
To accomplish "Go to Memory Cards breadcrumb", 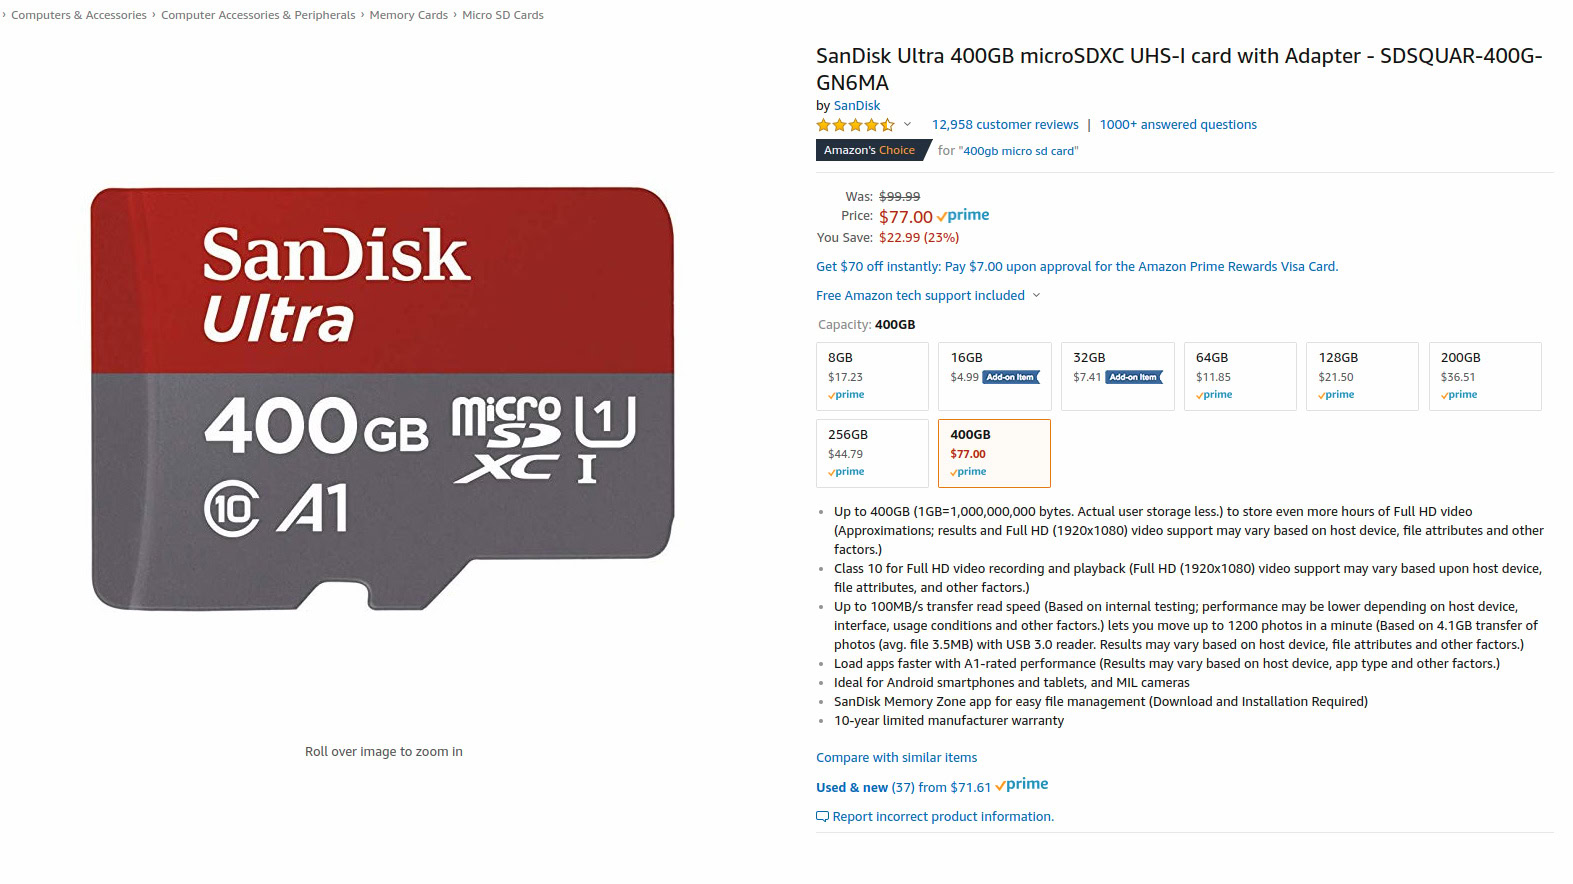I will [408, 15].
